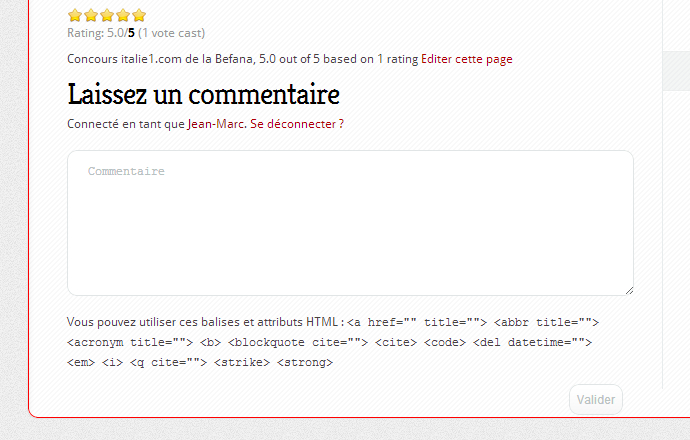The image size is (690, 440).
Task: Click the 'Concours italie1.com de la Befana' text
Action: pos(160,59)
